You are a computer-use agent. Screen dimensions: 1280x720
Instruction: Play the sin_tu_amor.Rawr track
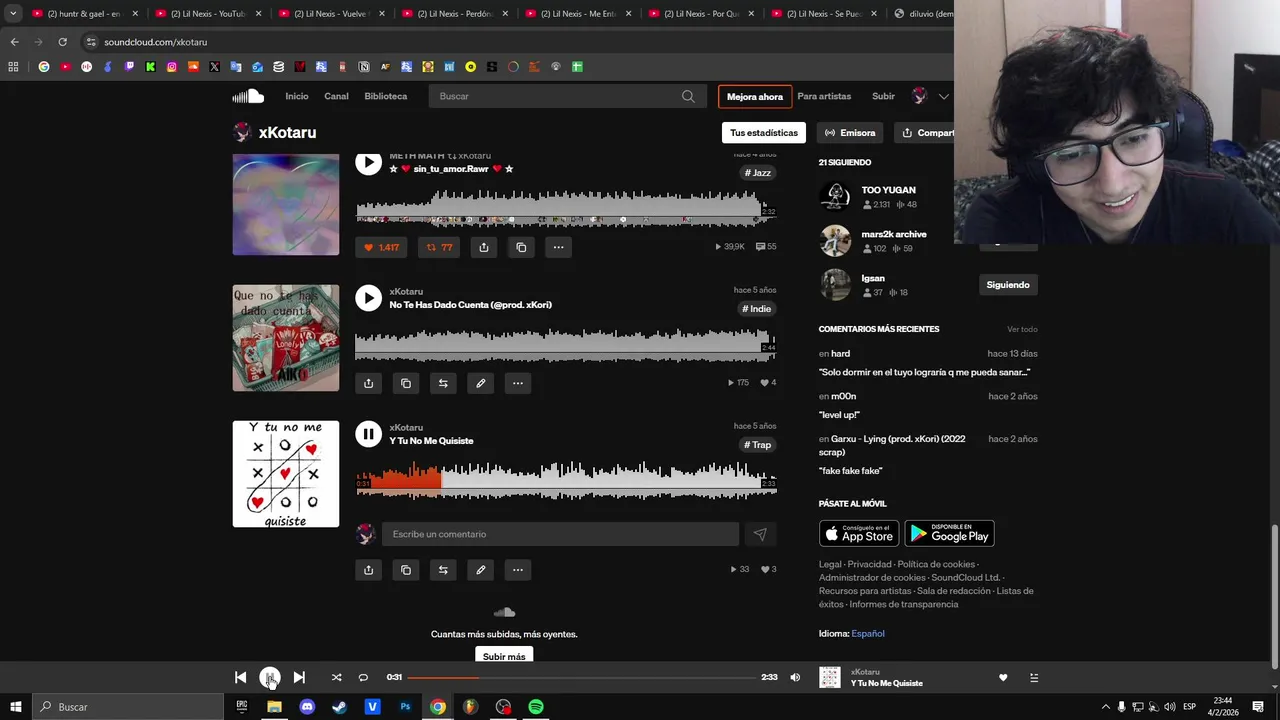coord(369,163)
